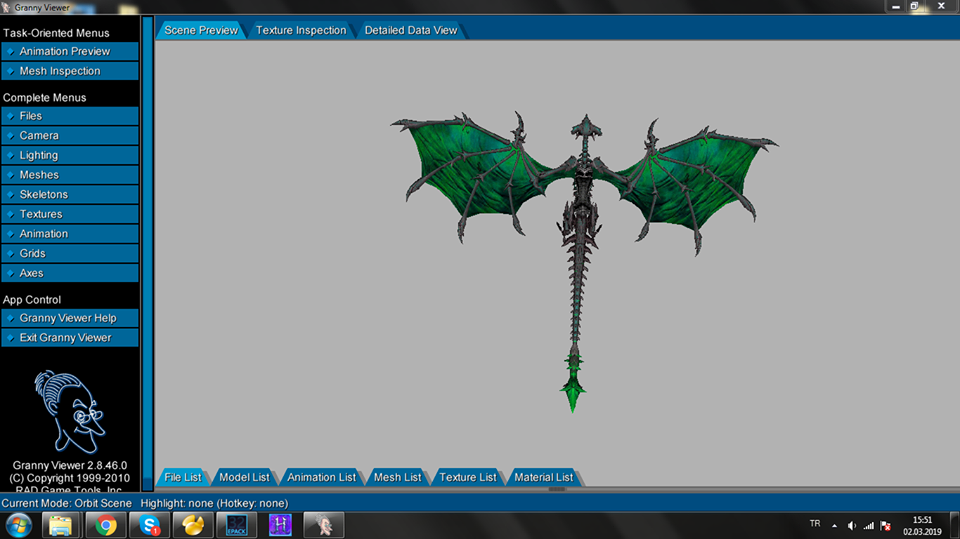Click the network signal tray icon
Screen dimensions: 960x539
pos(869,526)
